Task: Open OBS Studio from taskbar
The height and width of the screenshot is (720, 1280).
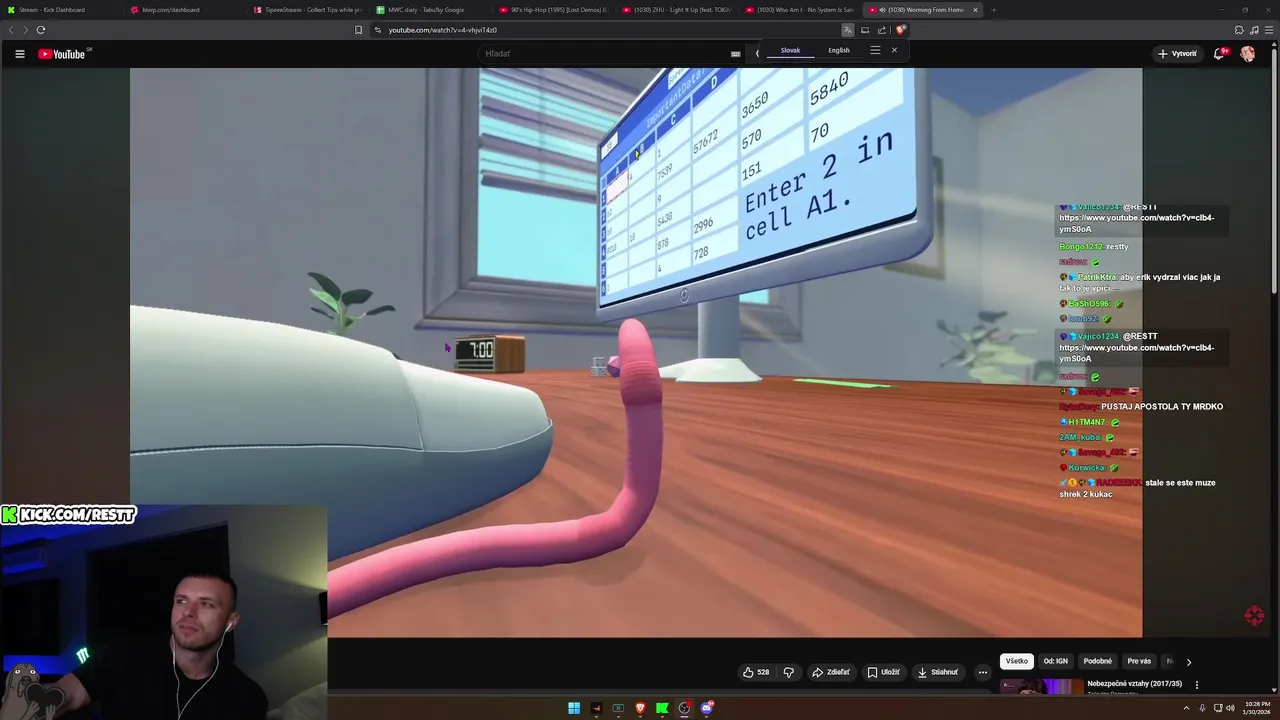Action: (x=684, y=708)
